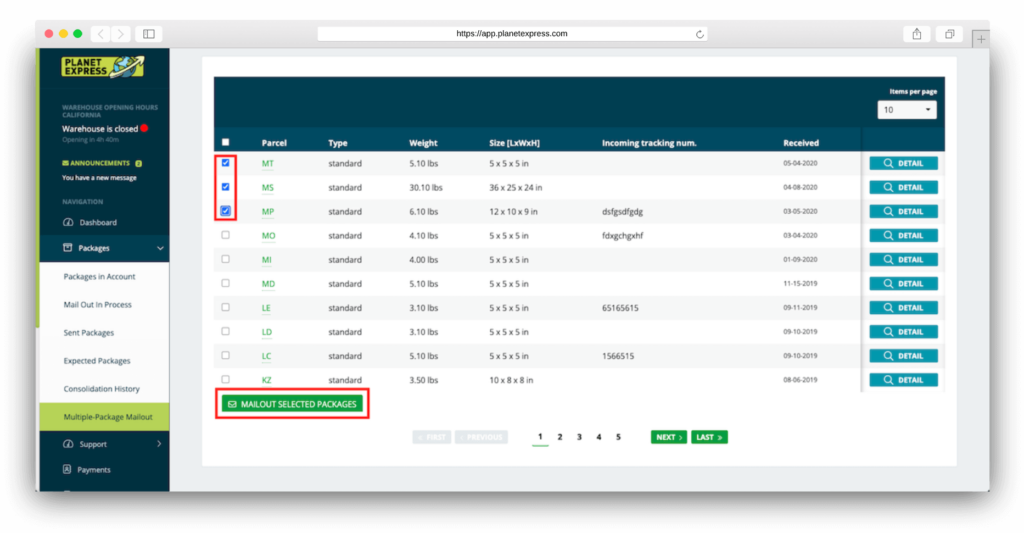1024x533 pixels.
Task: Open the parcel MD link
Action: (268, 284)
